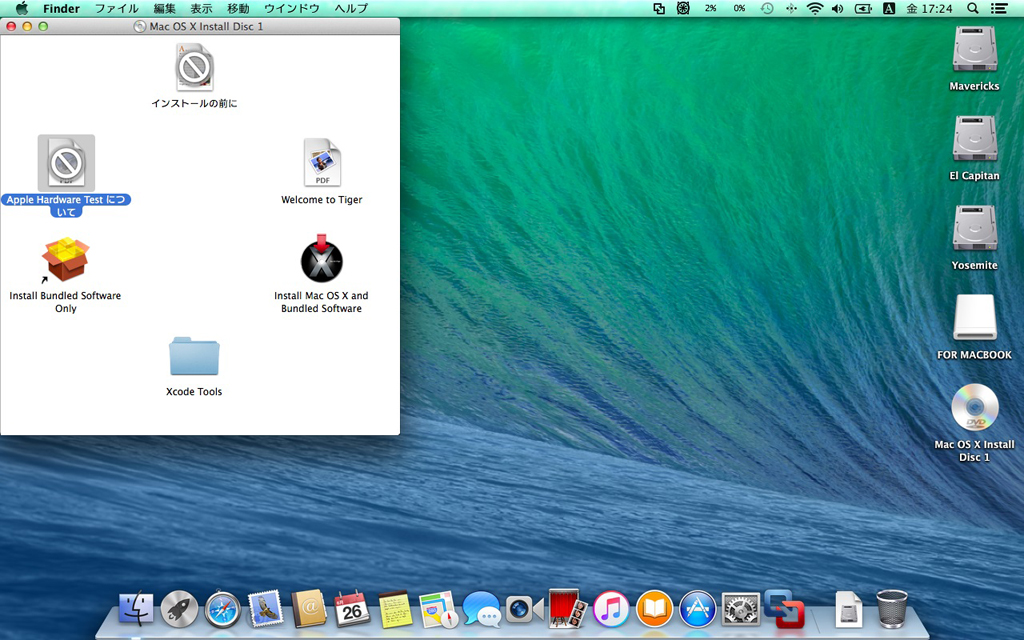Open the Time Machine status menu
This screenshot has height=640, width=1024.
pos(767,8)
